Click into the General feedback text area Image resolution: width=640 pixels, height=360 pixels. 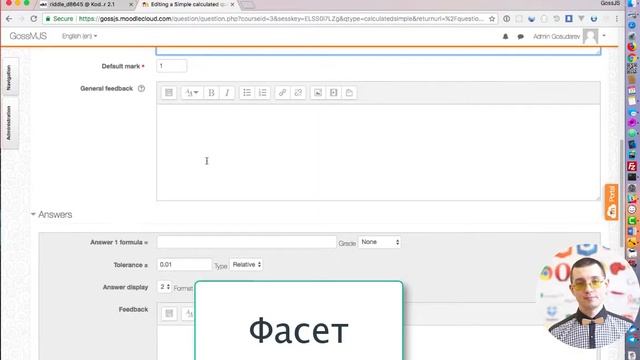tap(378, 152)
